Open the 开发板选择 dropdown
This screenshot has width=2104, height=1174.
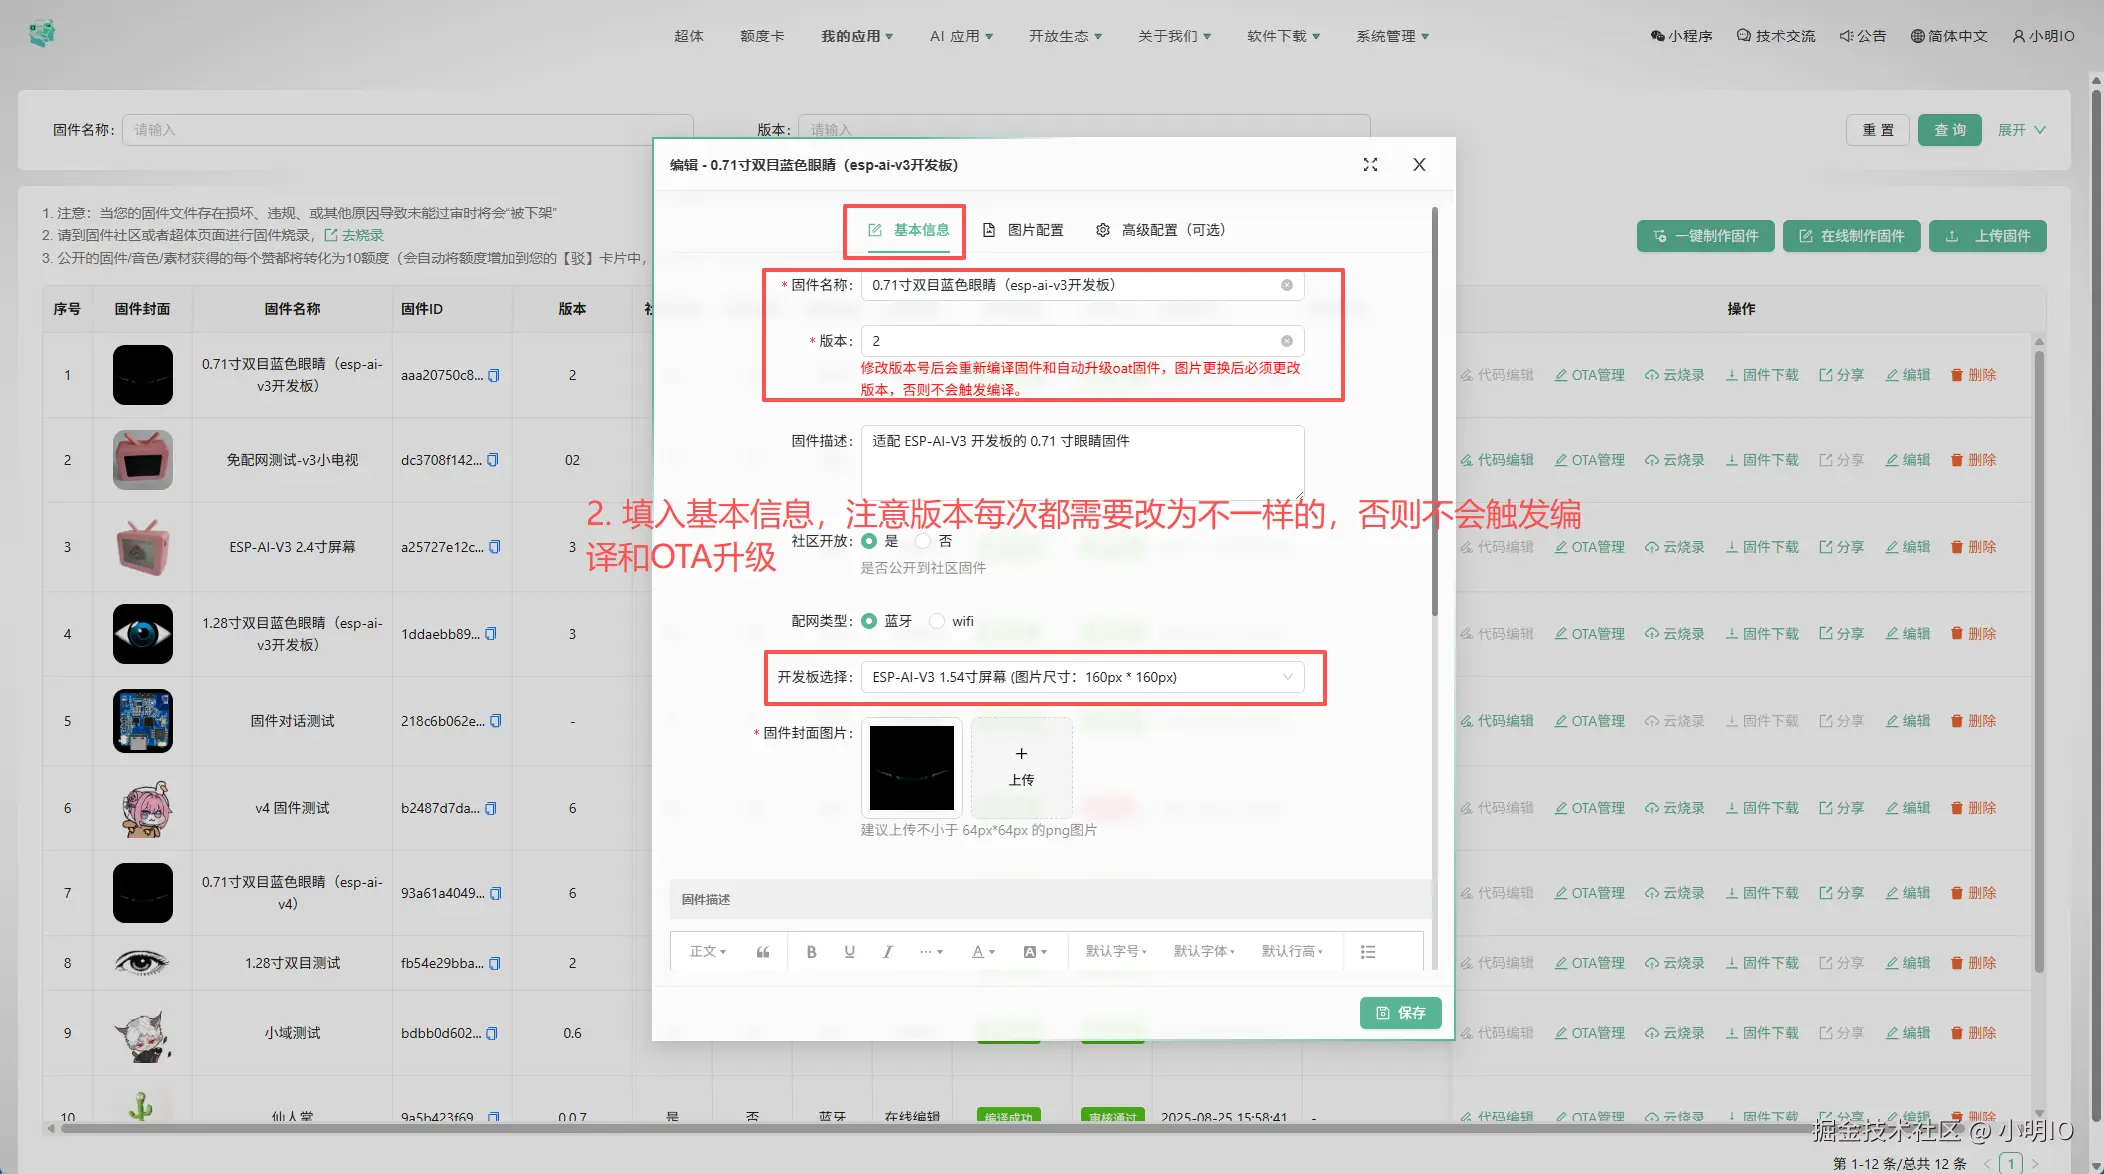tap(1082, 677)
